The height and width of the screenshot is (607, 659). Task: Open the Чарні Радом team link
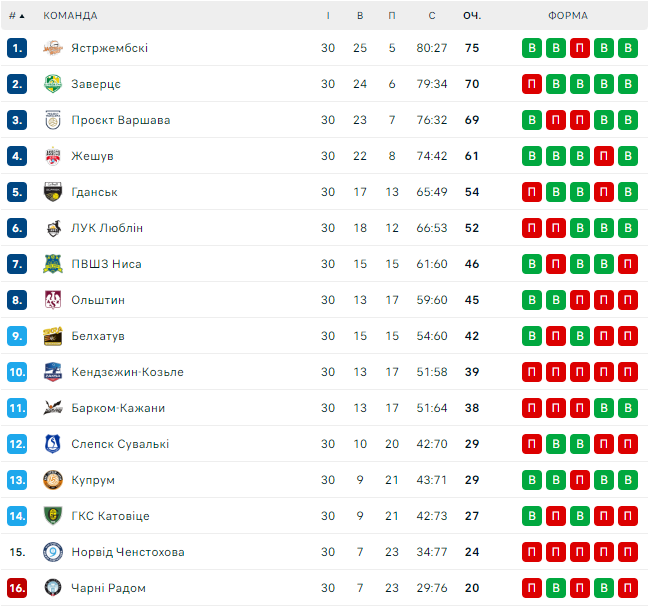click(109, 588)
